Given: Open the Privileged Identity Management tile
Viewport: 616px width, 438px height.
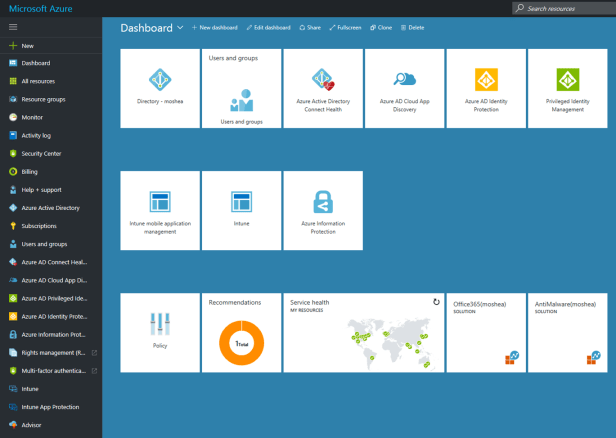Looking at the screenshot, I should click(567, 88).
